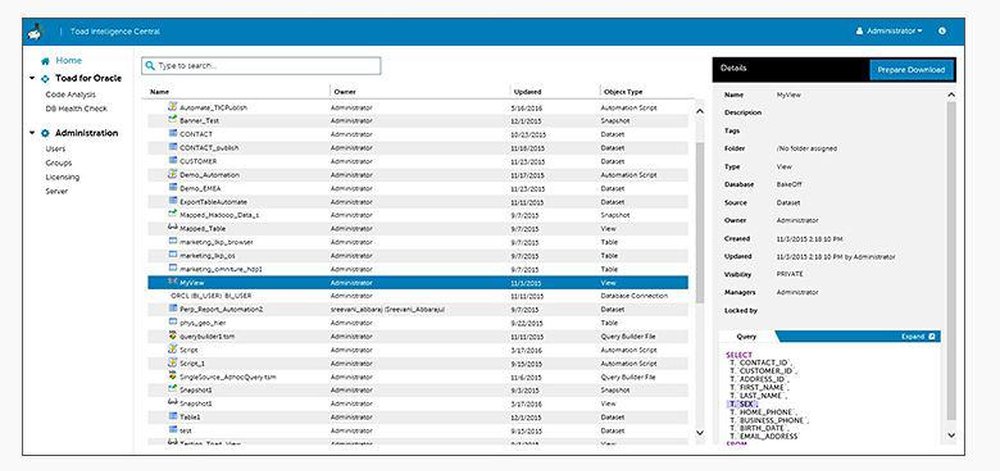Click ExportTableAutomate dataset icon
Viewport: 1000px width, 471px height.
coord(172,201)
